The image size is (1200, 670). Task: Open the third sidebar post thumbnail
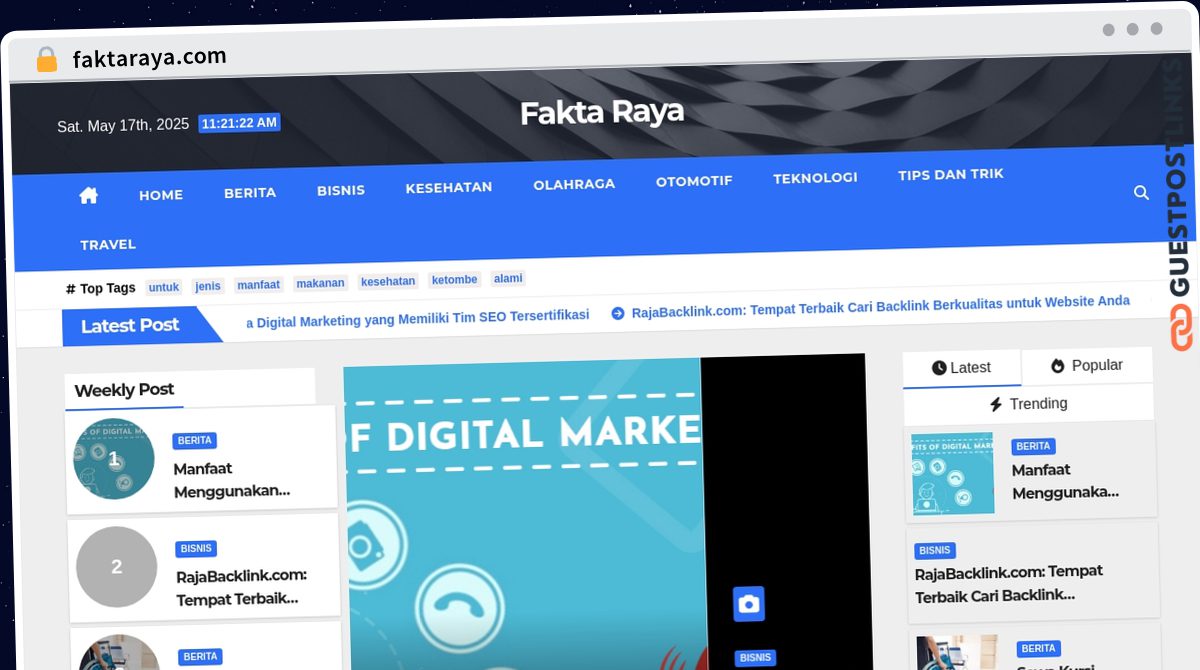coord(957,652)
